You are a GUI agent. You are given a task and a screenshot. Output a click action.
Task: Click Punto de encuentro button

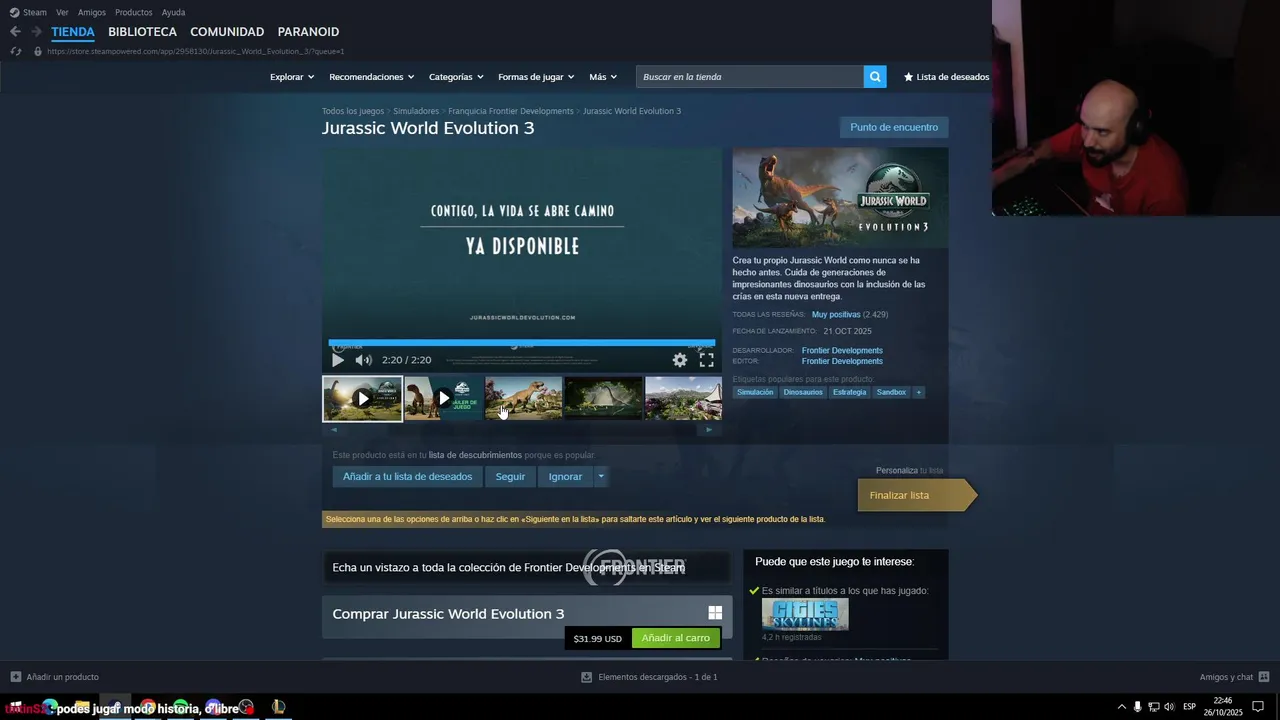894,127
